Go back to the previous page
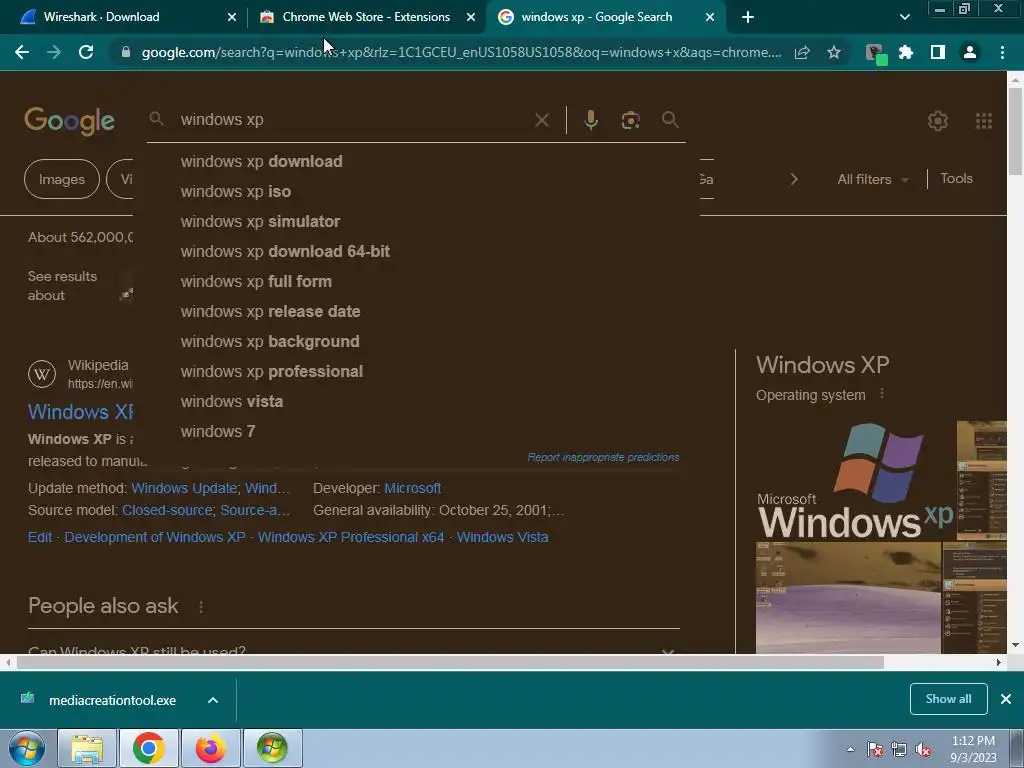1024x768 pixels. tap(22, 52)
